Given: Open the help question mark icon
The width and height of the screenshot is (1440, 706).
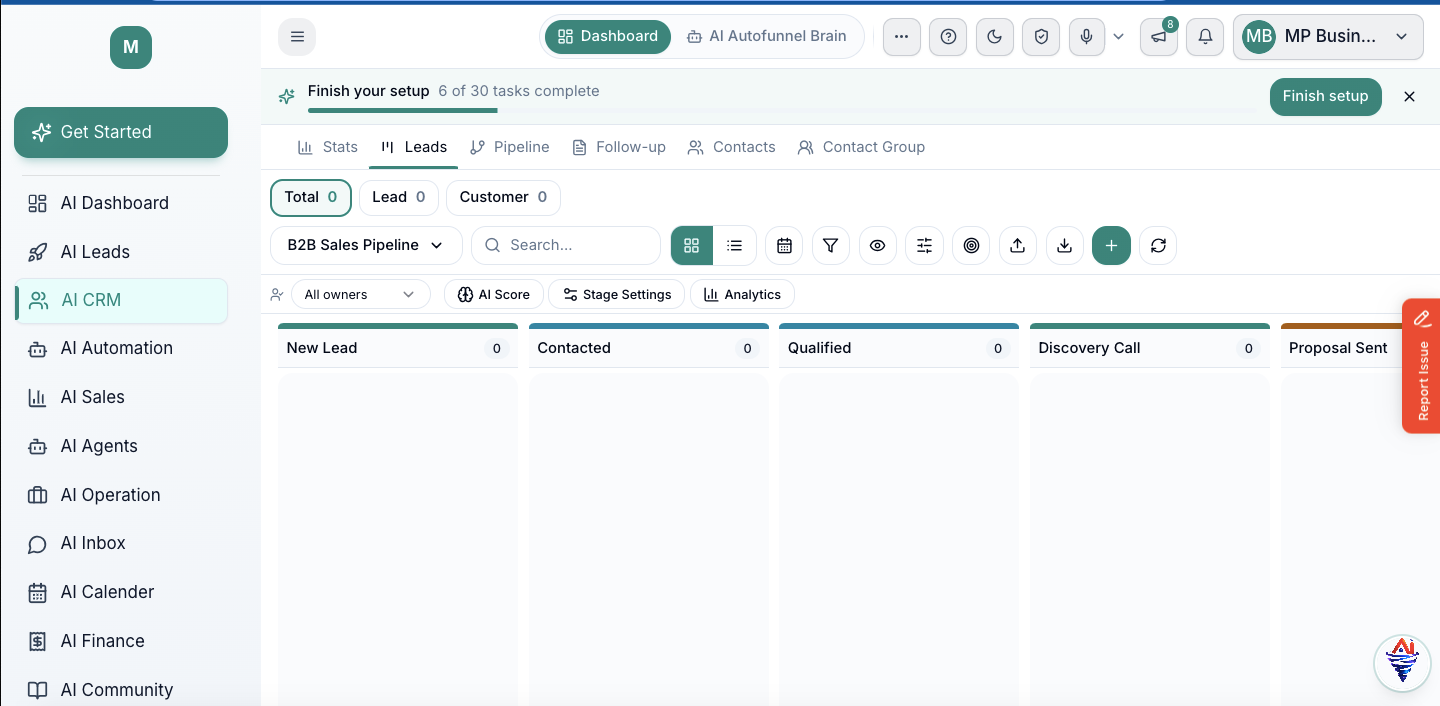Looking at the screenshot, I should (948, 37).
